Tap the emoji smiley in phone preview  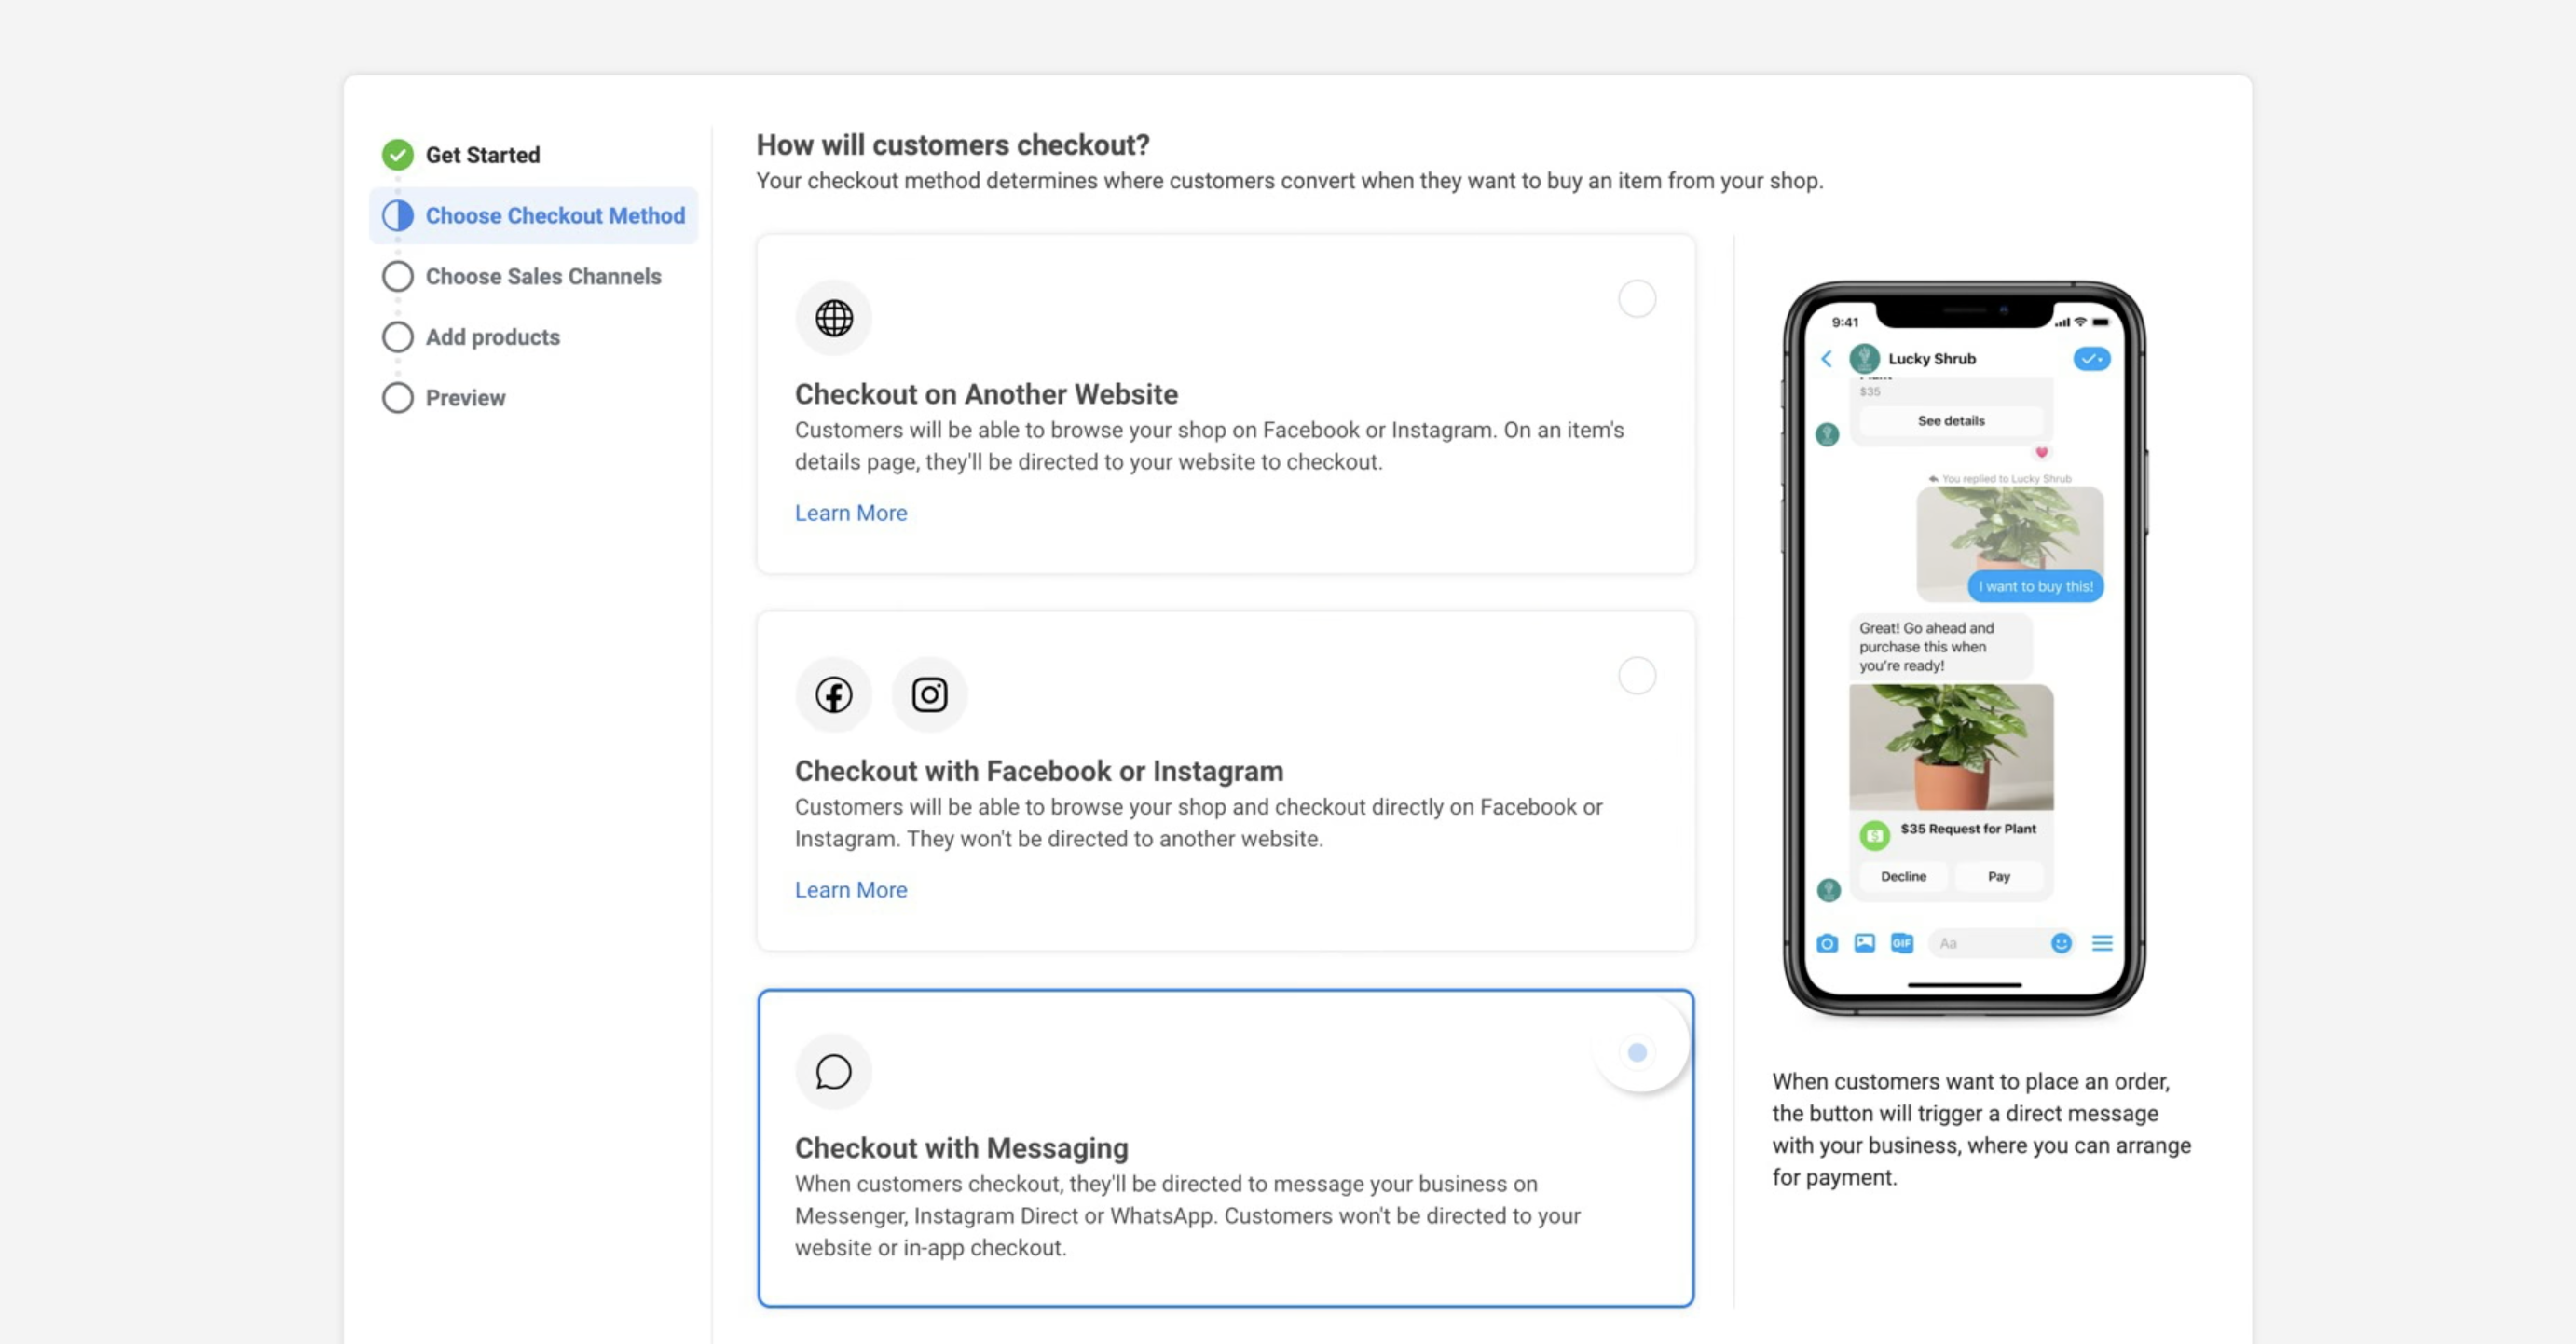[2061, 943]
